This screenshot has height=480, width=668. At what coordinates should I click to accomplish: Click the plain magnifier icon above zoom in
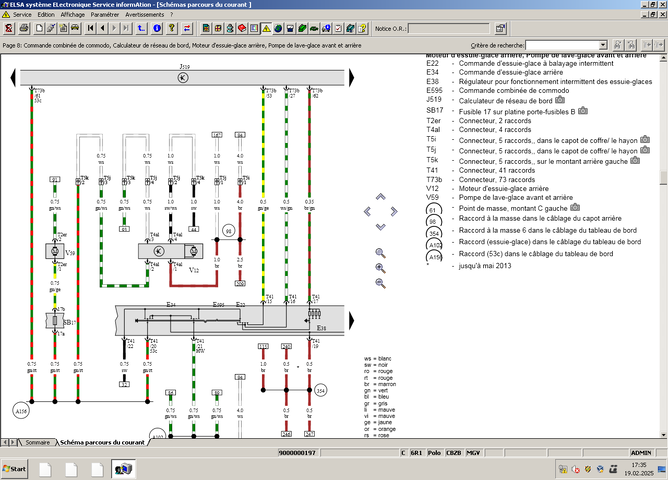[380, 252]
